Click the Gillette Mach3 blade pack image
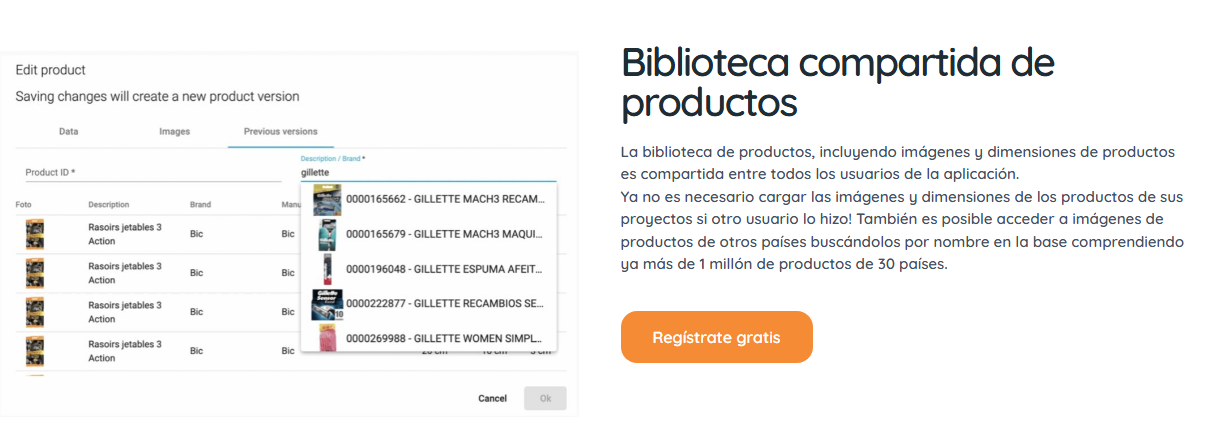Viewport: 1229px width, 431px height. pos(327,199)
